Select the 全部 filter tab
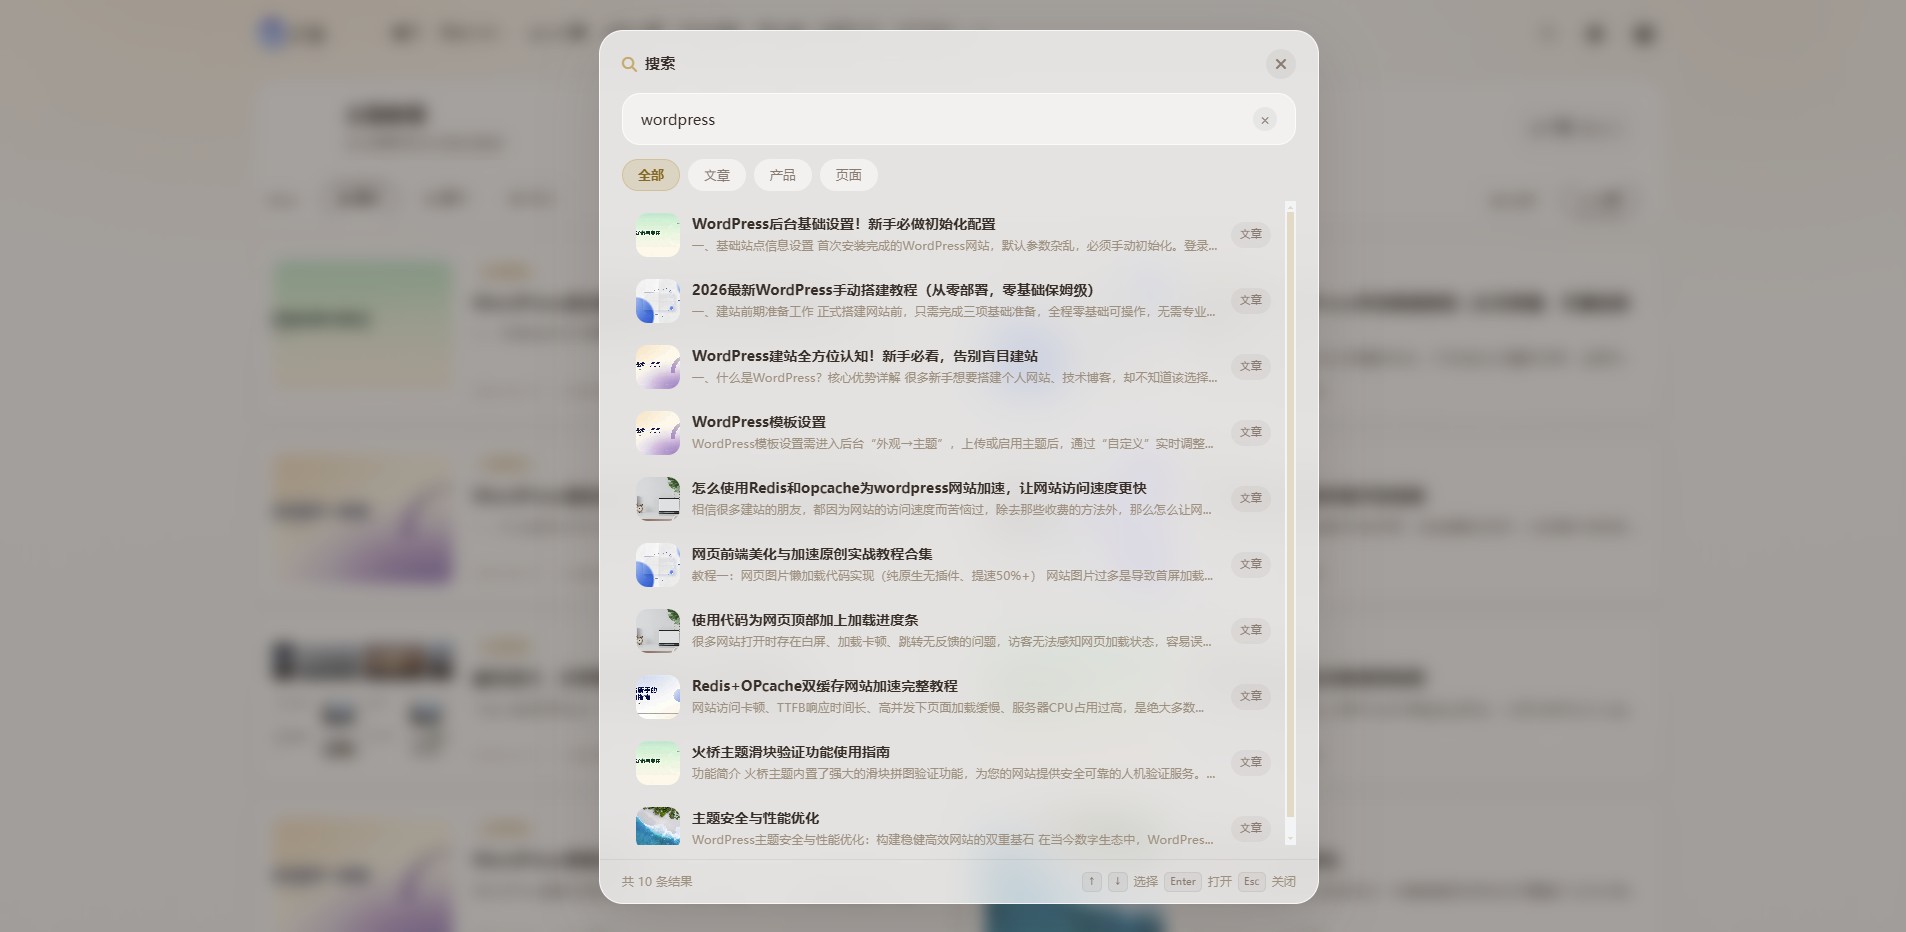Viewport: 1906px width, 932px height. 651,175
